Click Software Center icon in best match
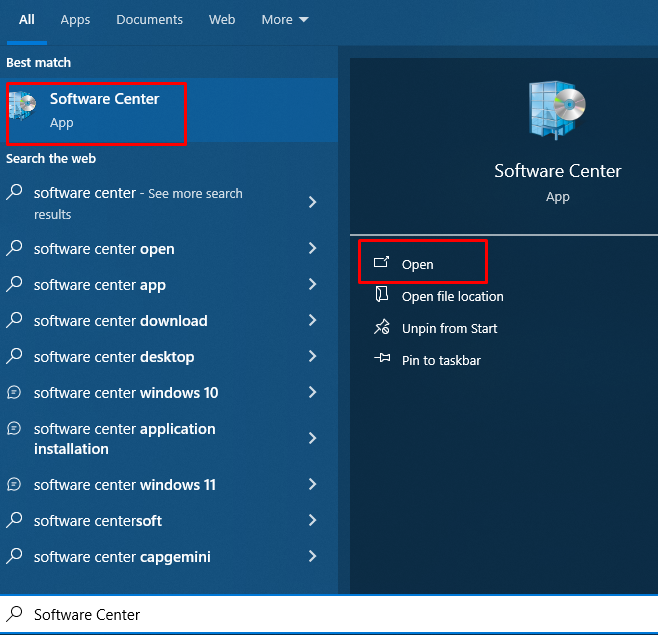The width and height of the screenshot is (658, 635). (x=23, y=106)
